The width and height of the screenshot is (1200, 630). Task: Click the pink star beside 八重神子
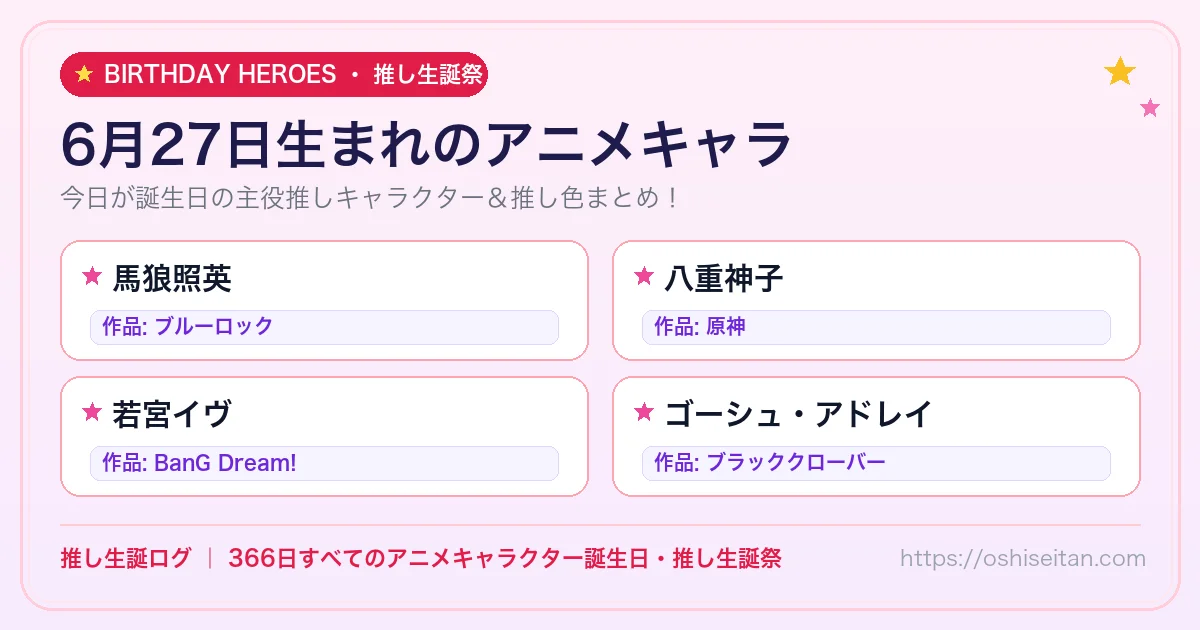point(644,276)
